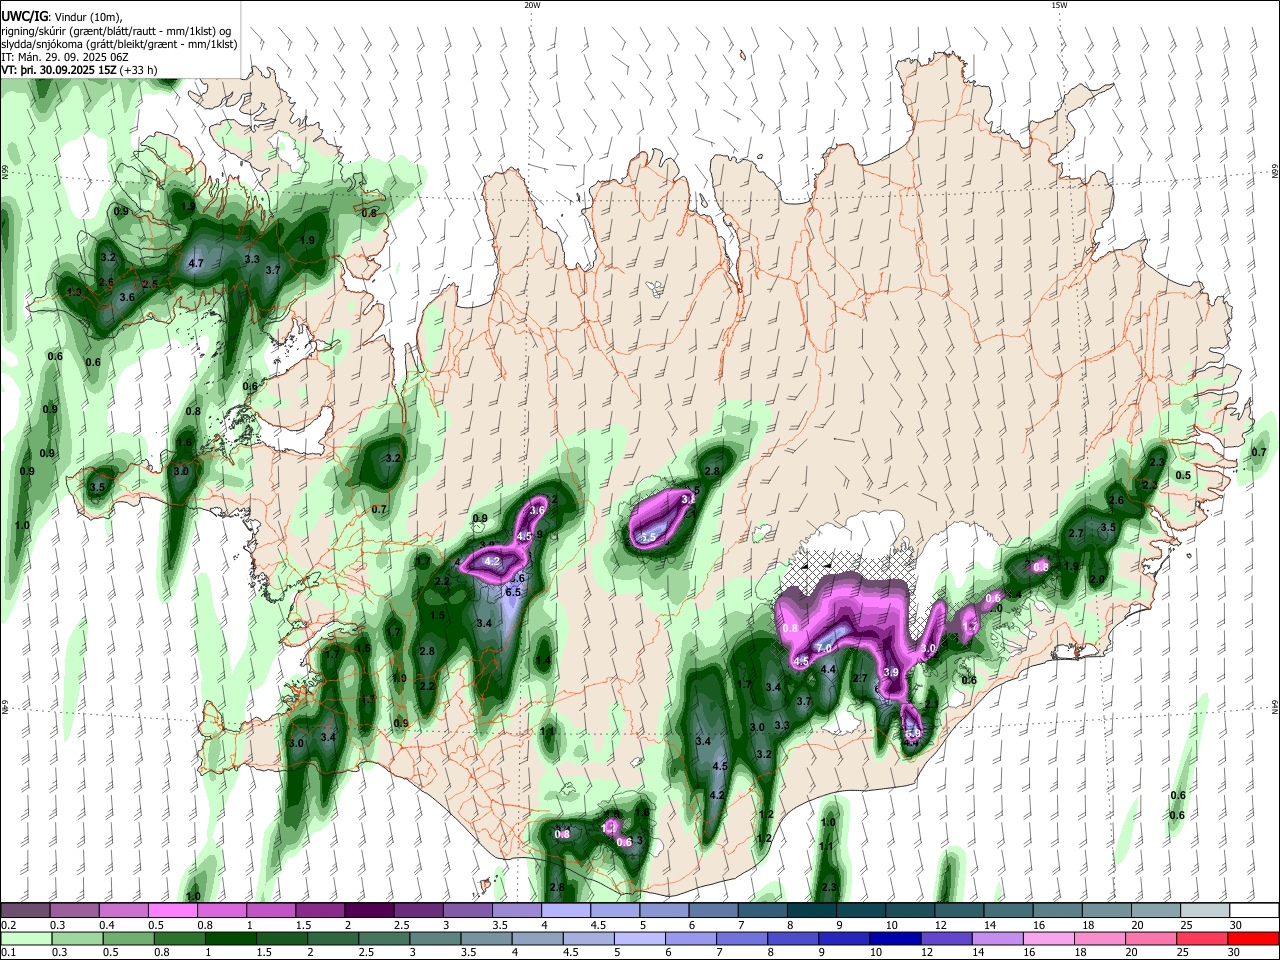Click the '2.0' precipitation value in east Iceland
Screen dimensions: 1280x960
coord(1096,580)
